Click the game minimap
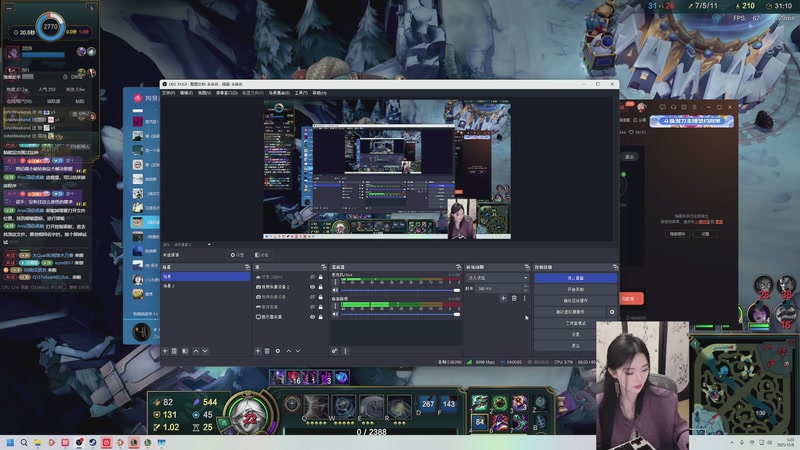 (743, 386)
